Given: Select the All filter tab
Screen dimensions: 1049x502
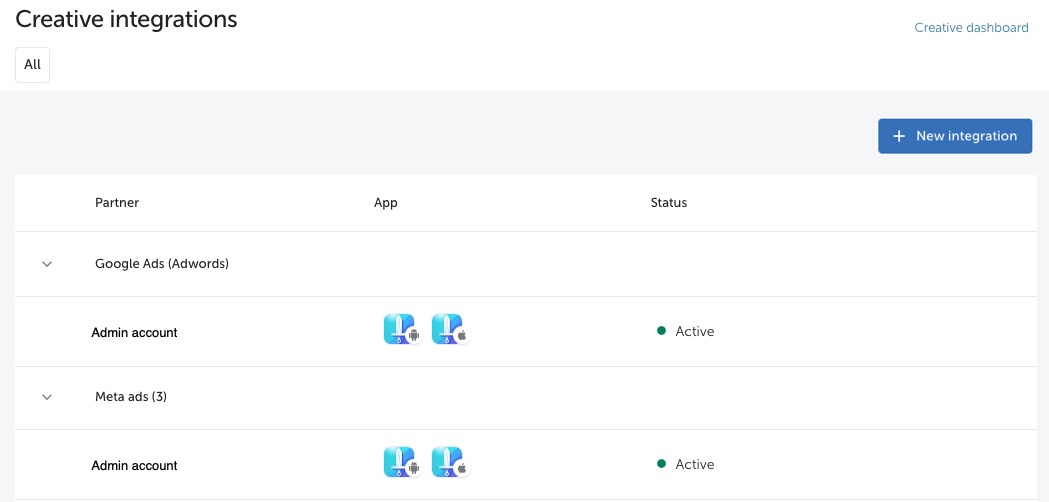Looking at the screenshot, I should 32,65.
